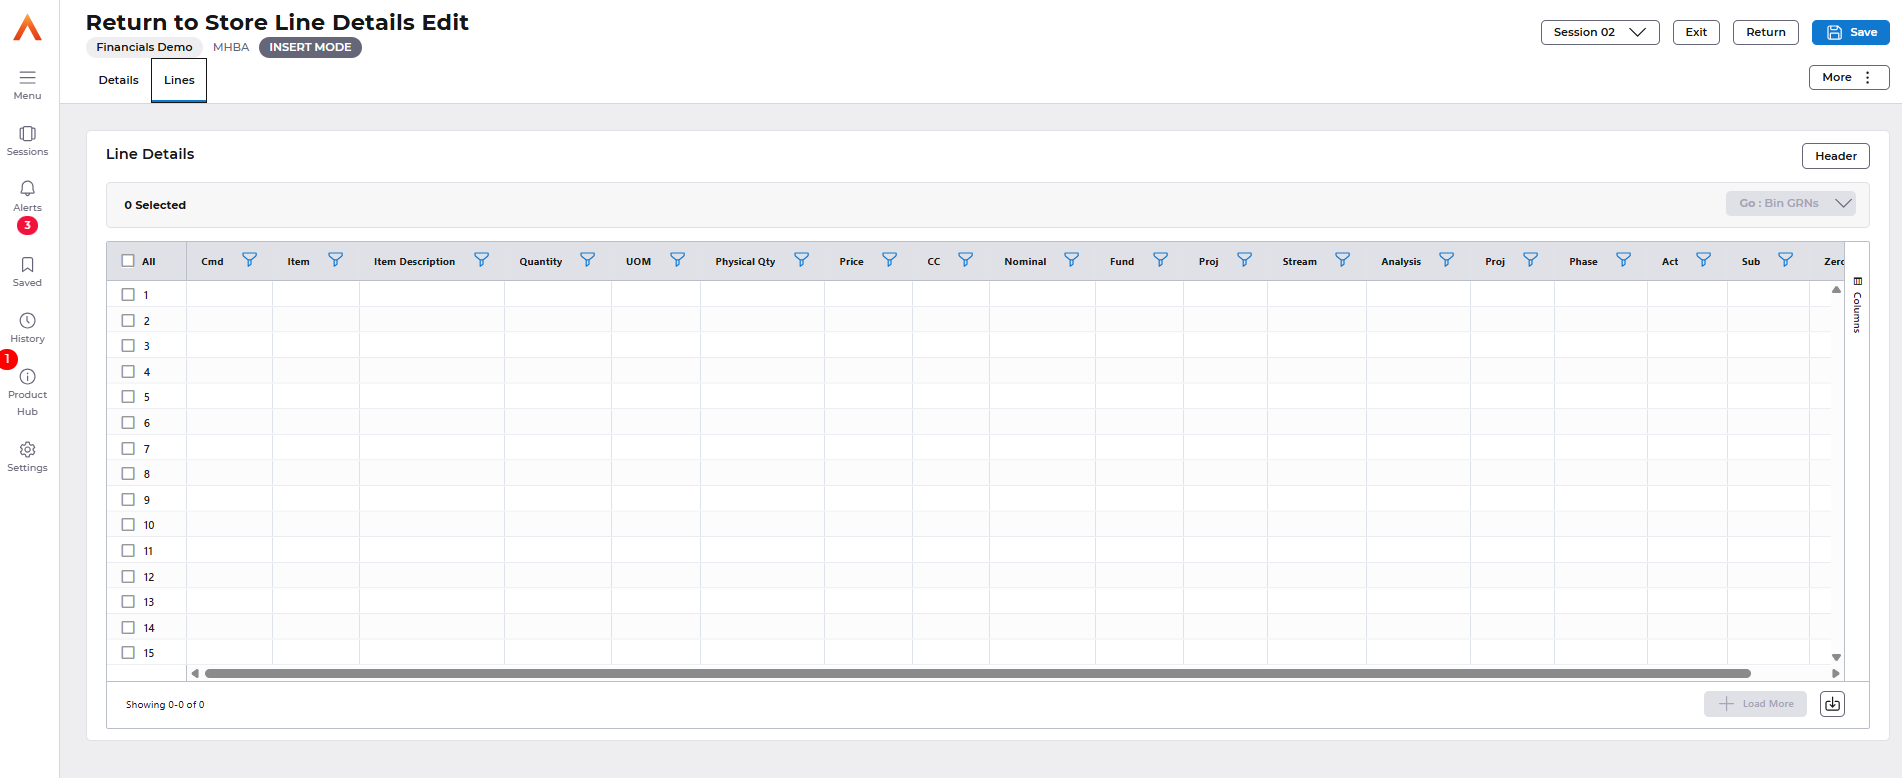The height and width of the screenshot is (778, 1902).
Task: Click the grid scroll-down arrow
Action: 1836,657
